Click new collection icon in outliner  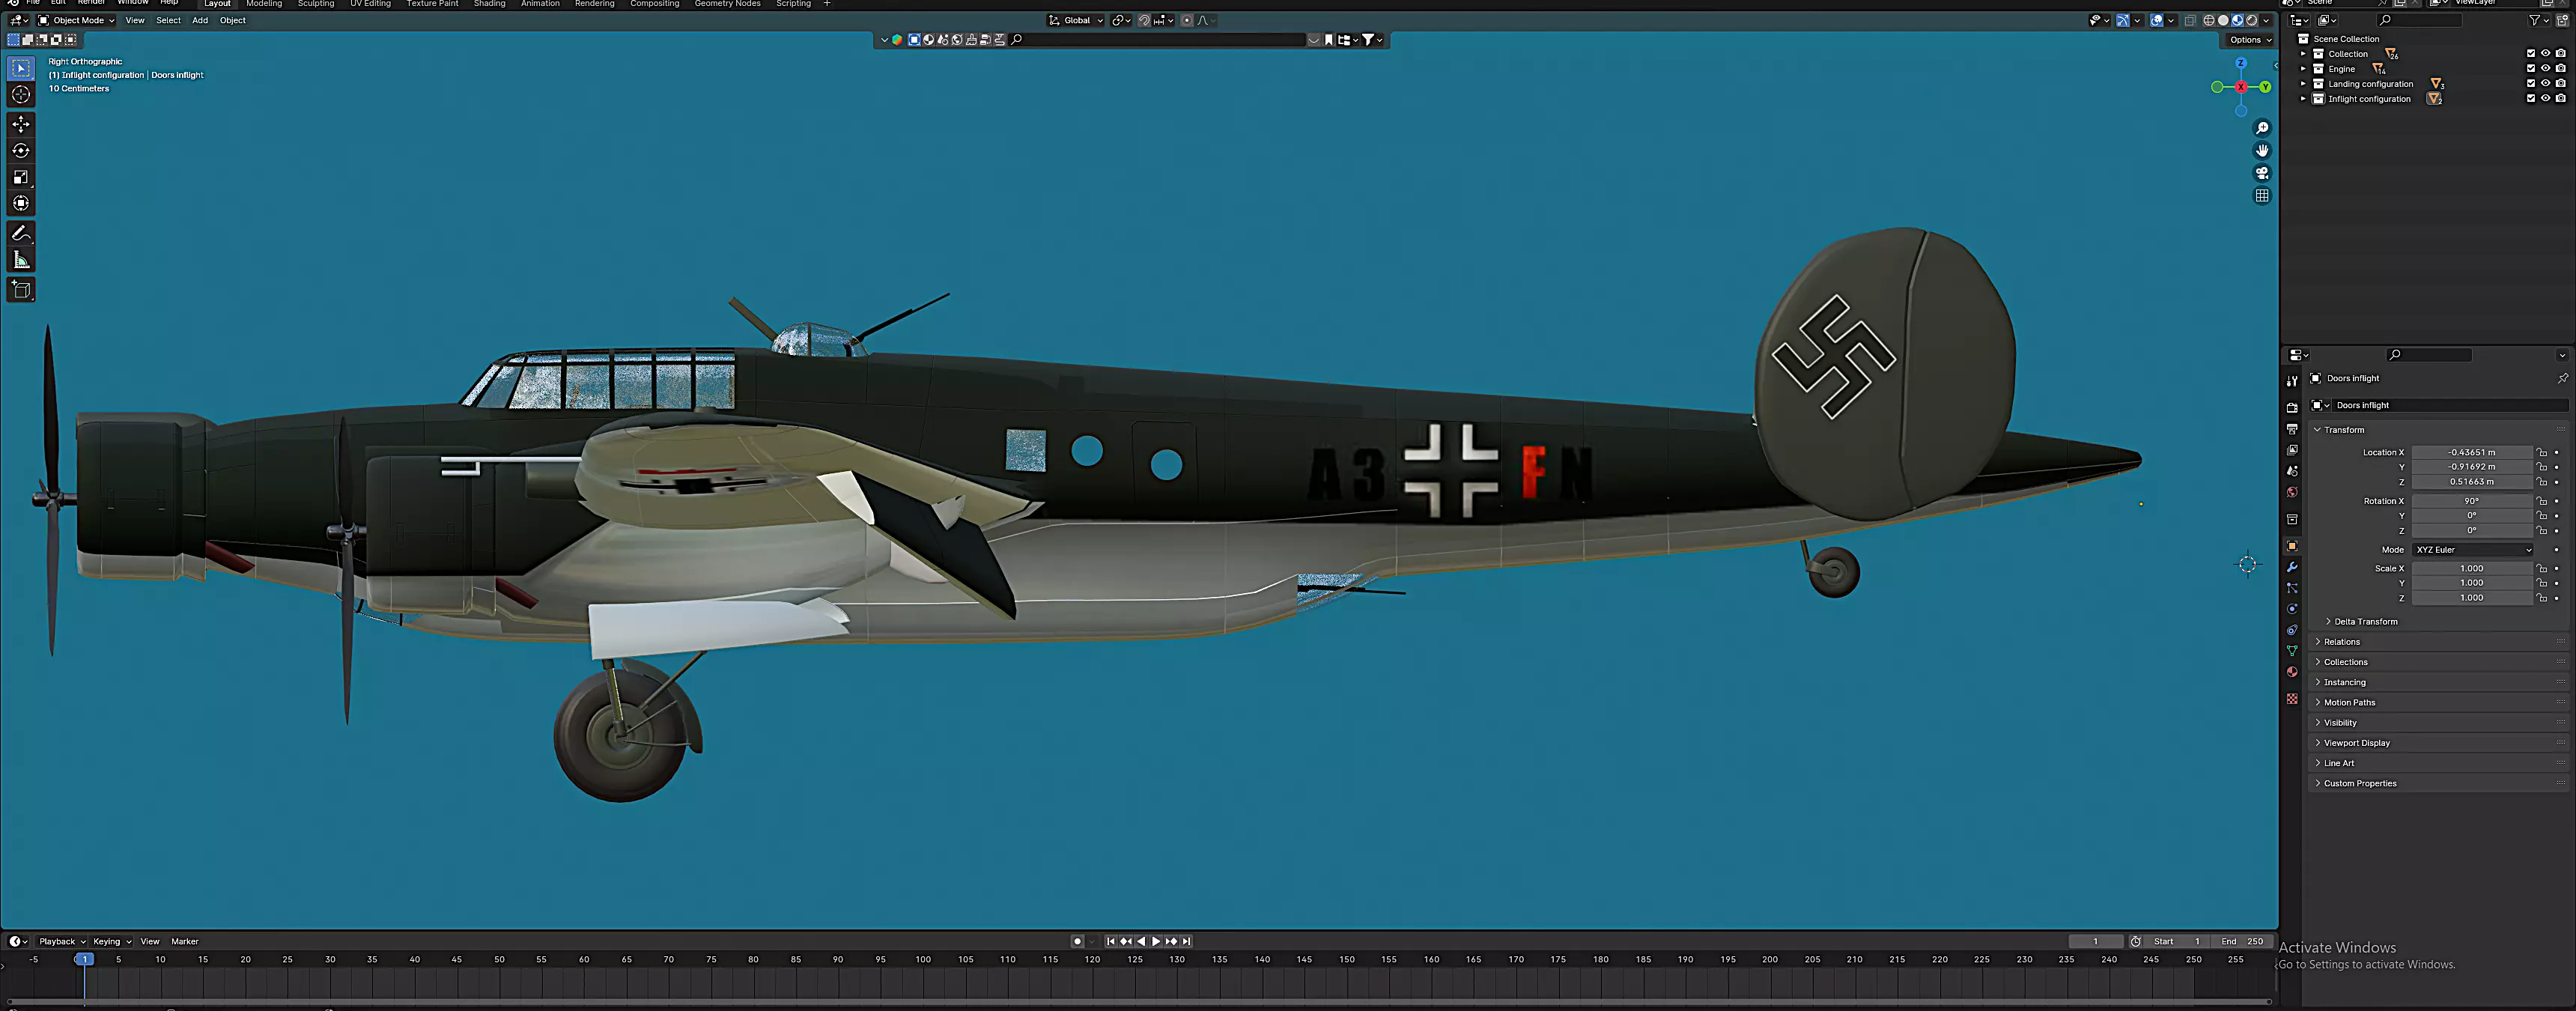click(2562, 20)
